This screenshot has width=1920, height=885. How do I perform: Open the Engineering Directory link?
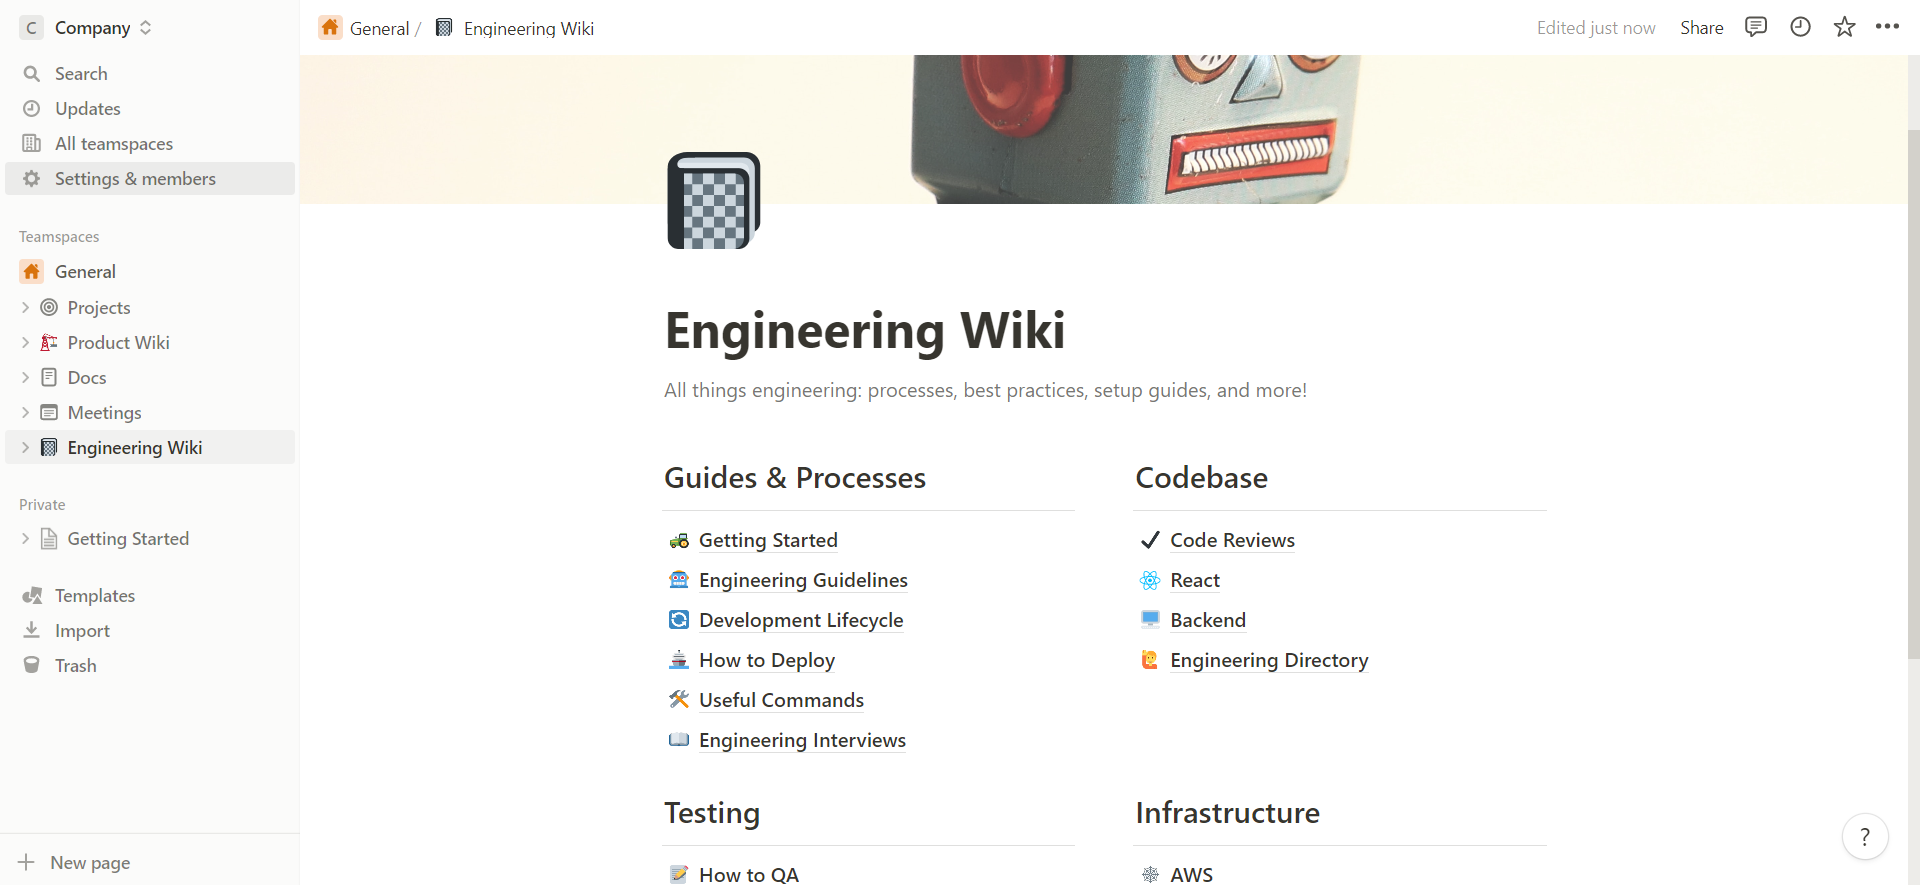[1269, 660]
